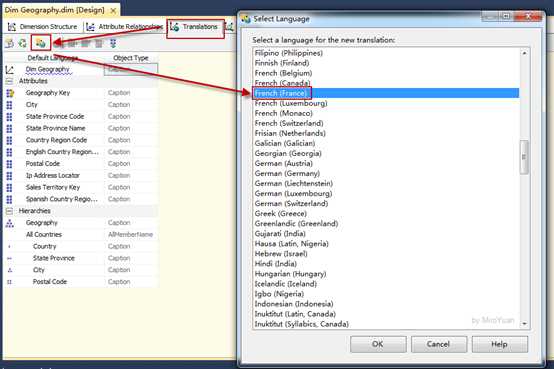Click the Select Language dialog title icon

click(x=246, y=19)
